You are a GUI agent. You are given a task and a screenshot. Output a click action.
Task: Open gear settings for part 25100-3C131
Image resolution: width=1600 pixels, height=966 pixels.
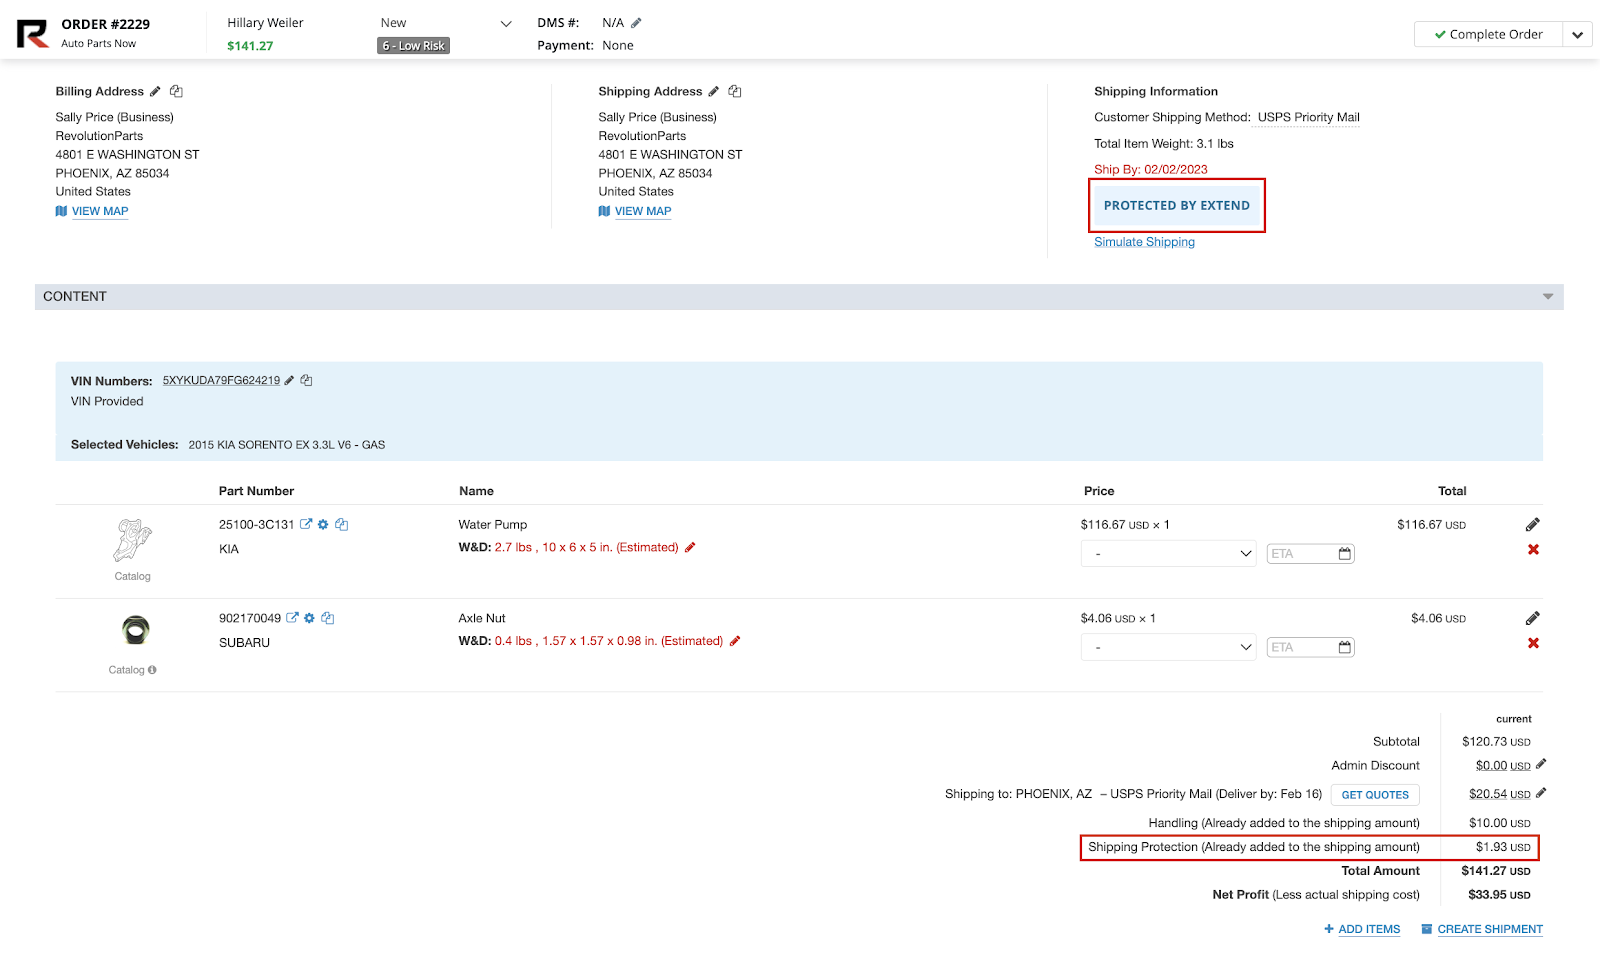point(323,524)
